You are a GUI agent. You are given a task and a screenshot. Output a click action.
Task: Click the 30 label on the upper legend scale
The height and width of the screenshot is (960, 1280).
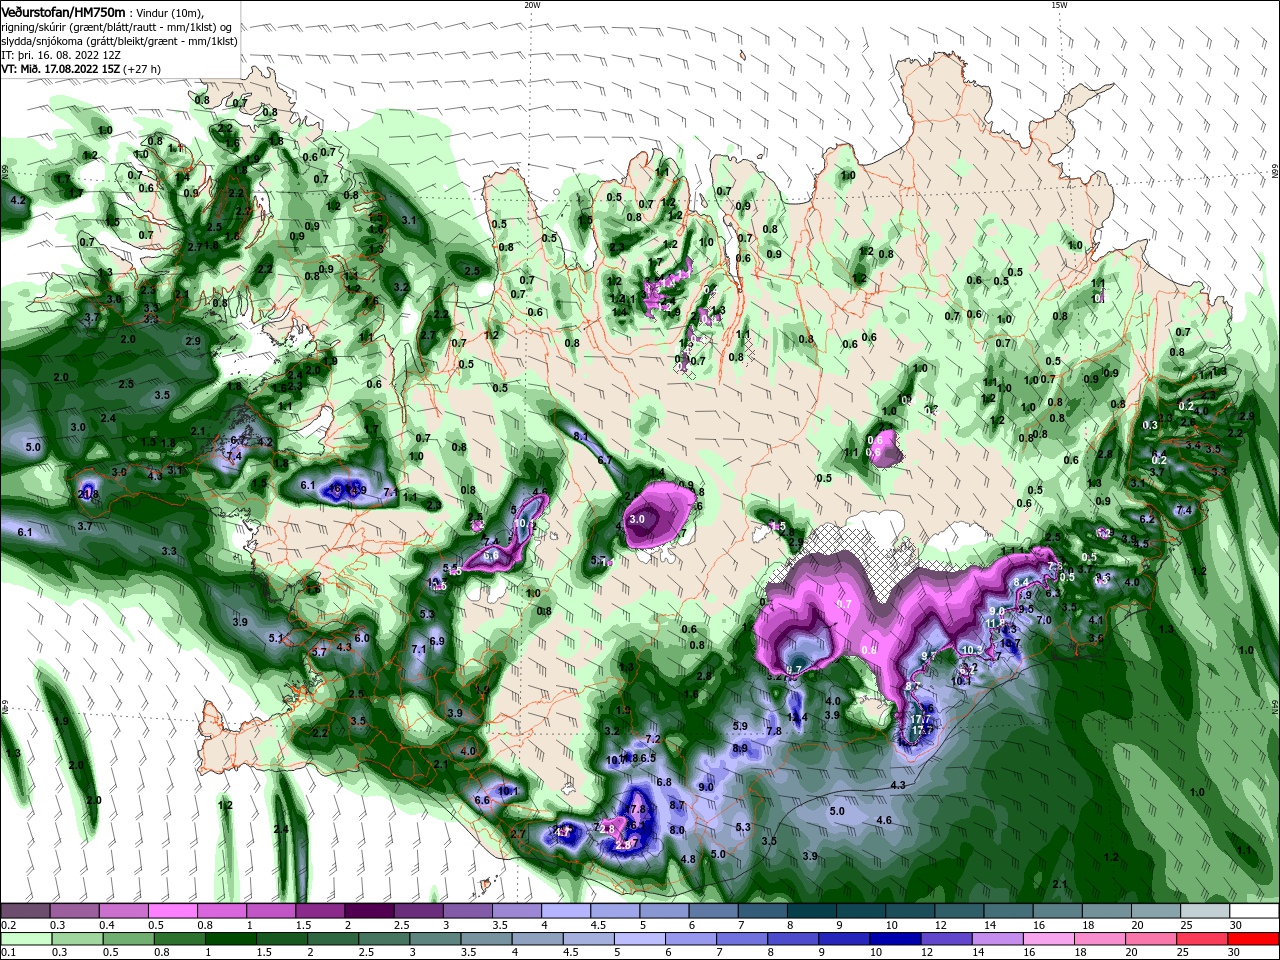(1235, 925)
